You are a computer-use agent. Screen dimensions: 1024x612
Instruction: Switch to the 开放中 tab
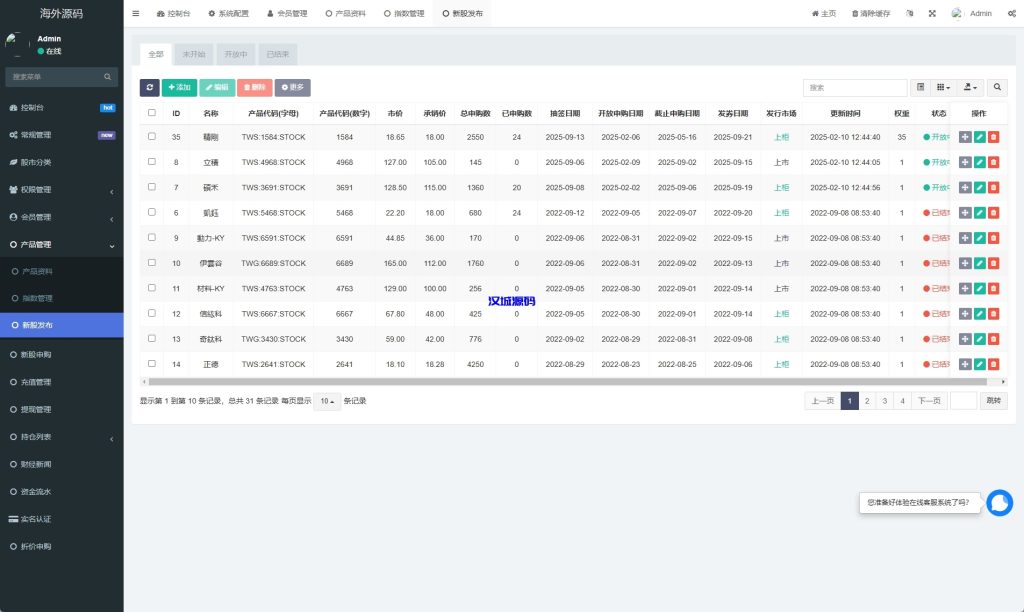236,55
